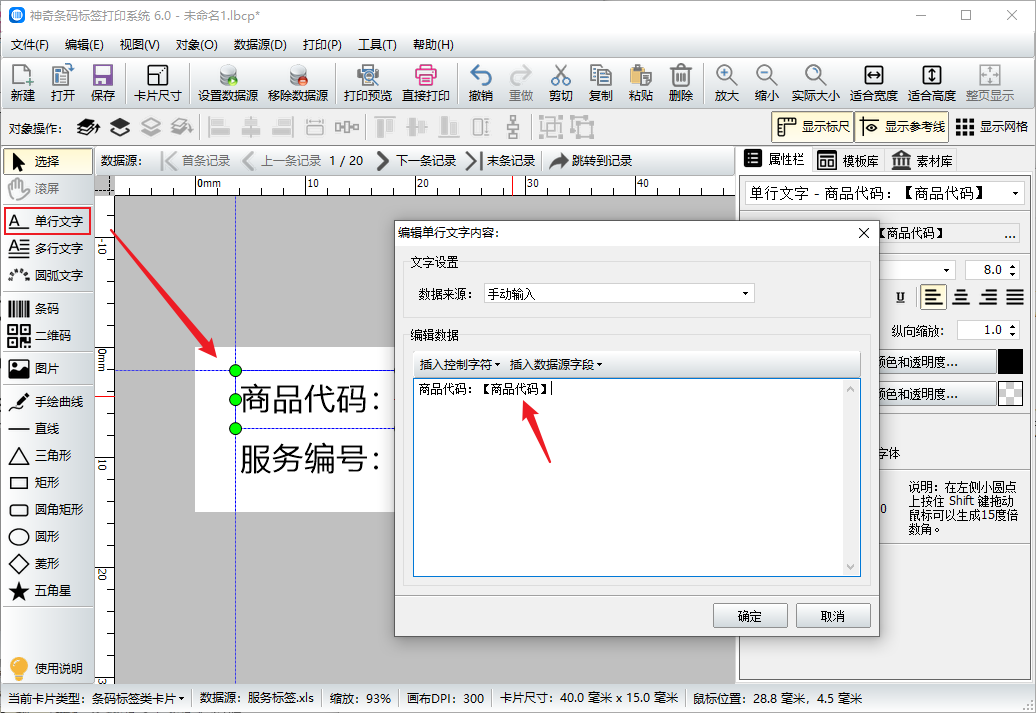This screenshot has width=1036, height=713.
Task: Click the 设置数据源 toolbar icon
Action: (x=227, y=83)
